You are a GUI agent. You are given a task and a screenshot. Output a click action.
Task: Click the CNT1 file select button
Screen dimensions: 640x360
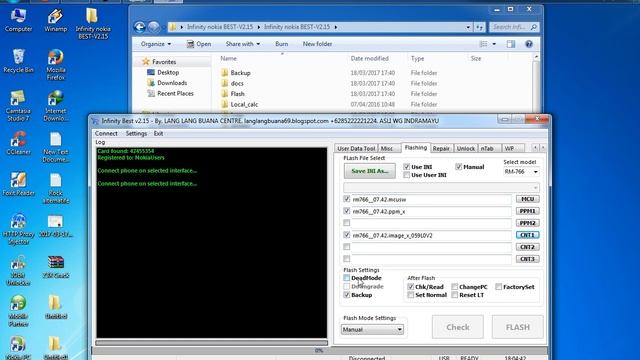coord(527,235)
